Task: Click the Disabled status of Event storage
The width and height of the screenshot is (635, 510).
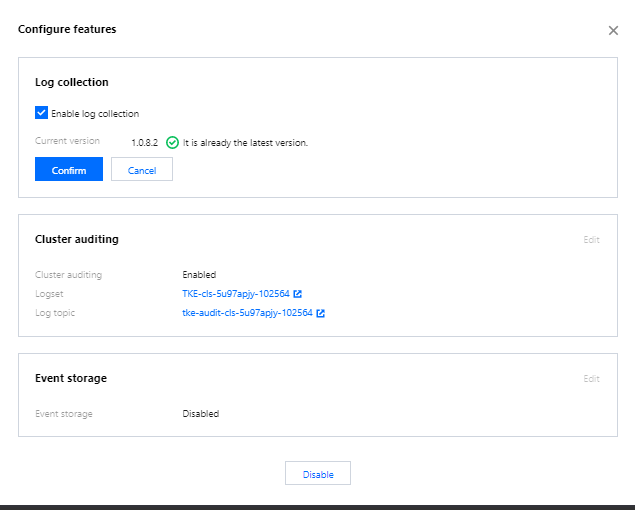Action: [200, 414]
